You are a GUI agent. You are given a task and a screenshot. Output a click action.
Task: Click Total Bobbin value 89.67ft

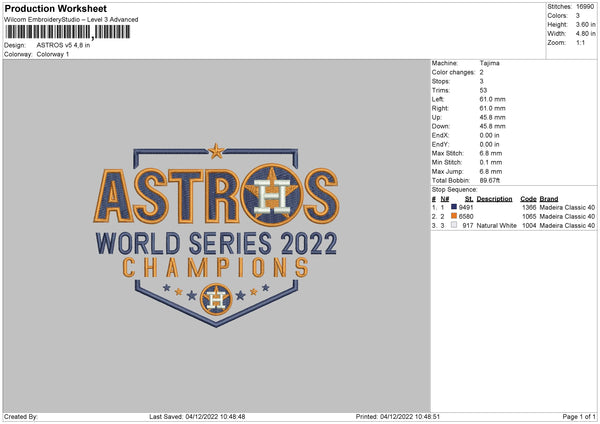click(490, 181)
